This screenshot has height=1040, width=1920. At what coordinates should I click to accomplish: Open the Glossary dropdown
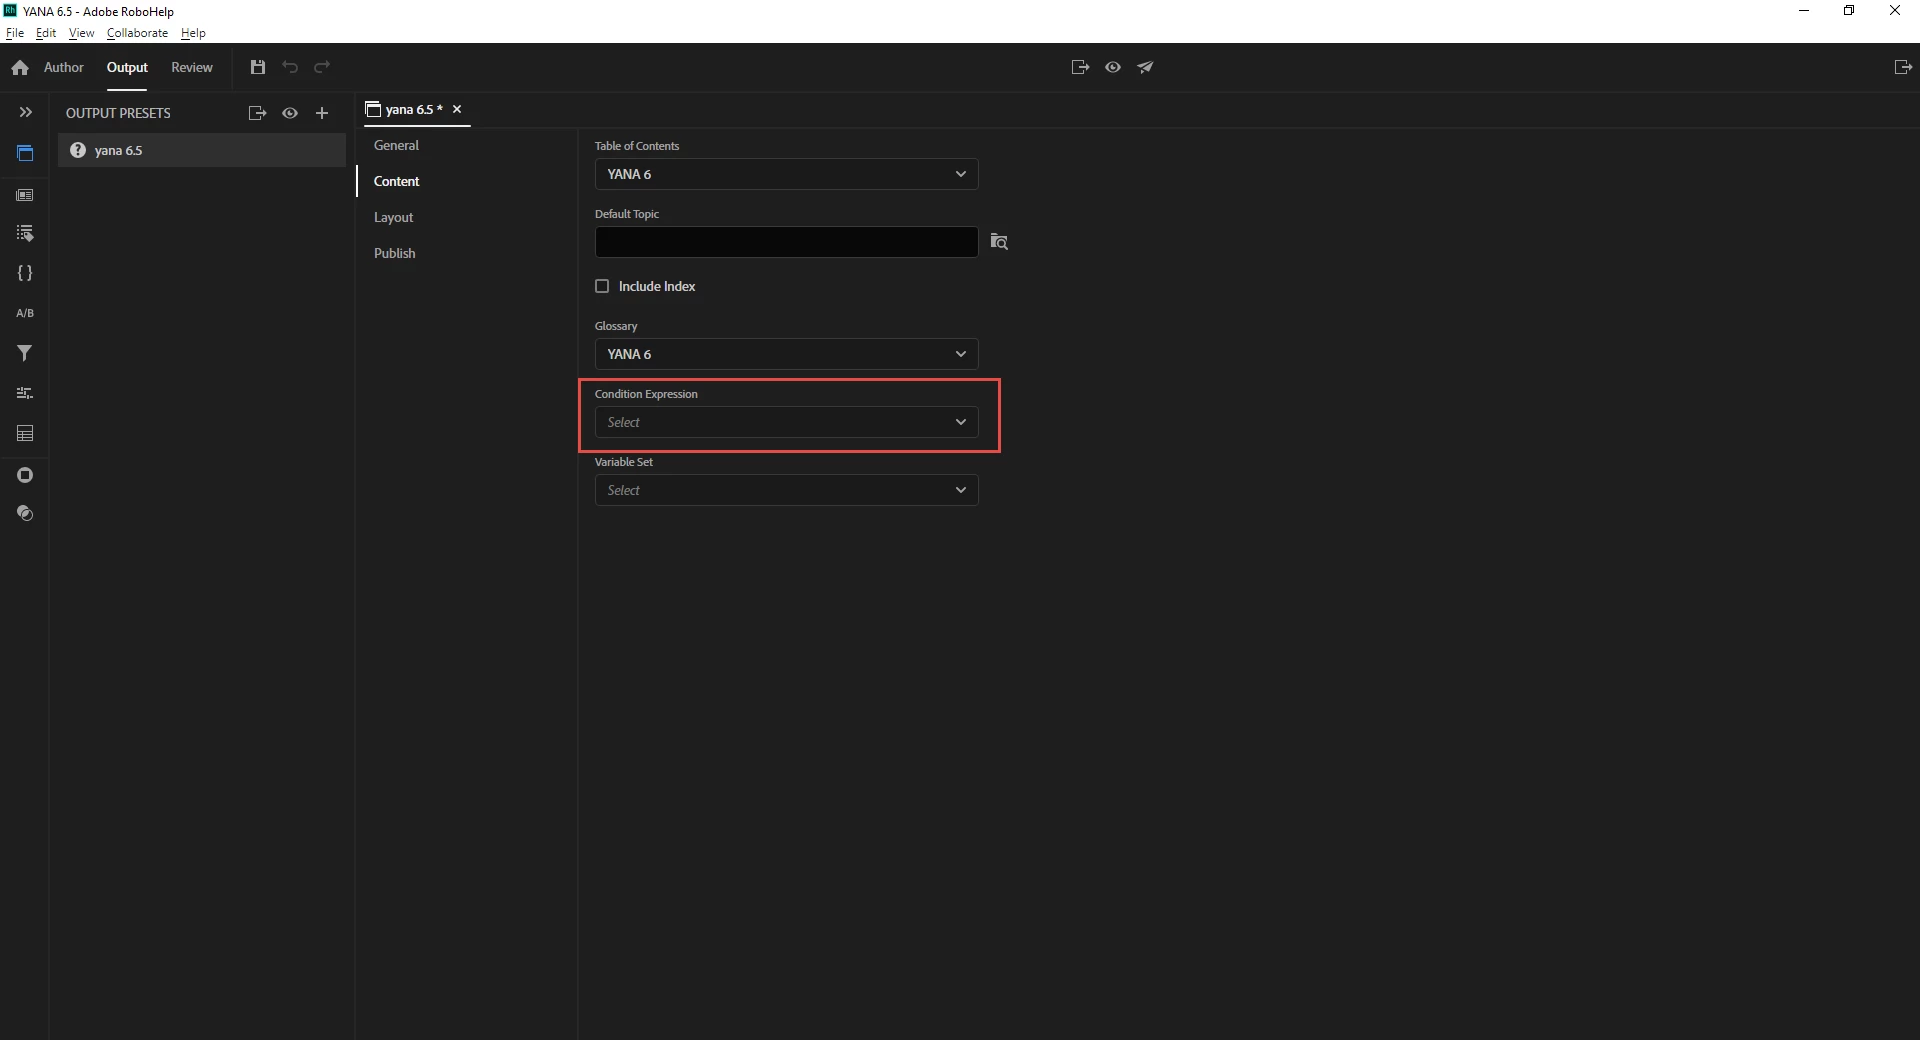click(786, 354)
